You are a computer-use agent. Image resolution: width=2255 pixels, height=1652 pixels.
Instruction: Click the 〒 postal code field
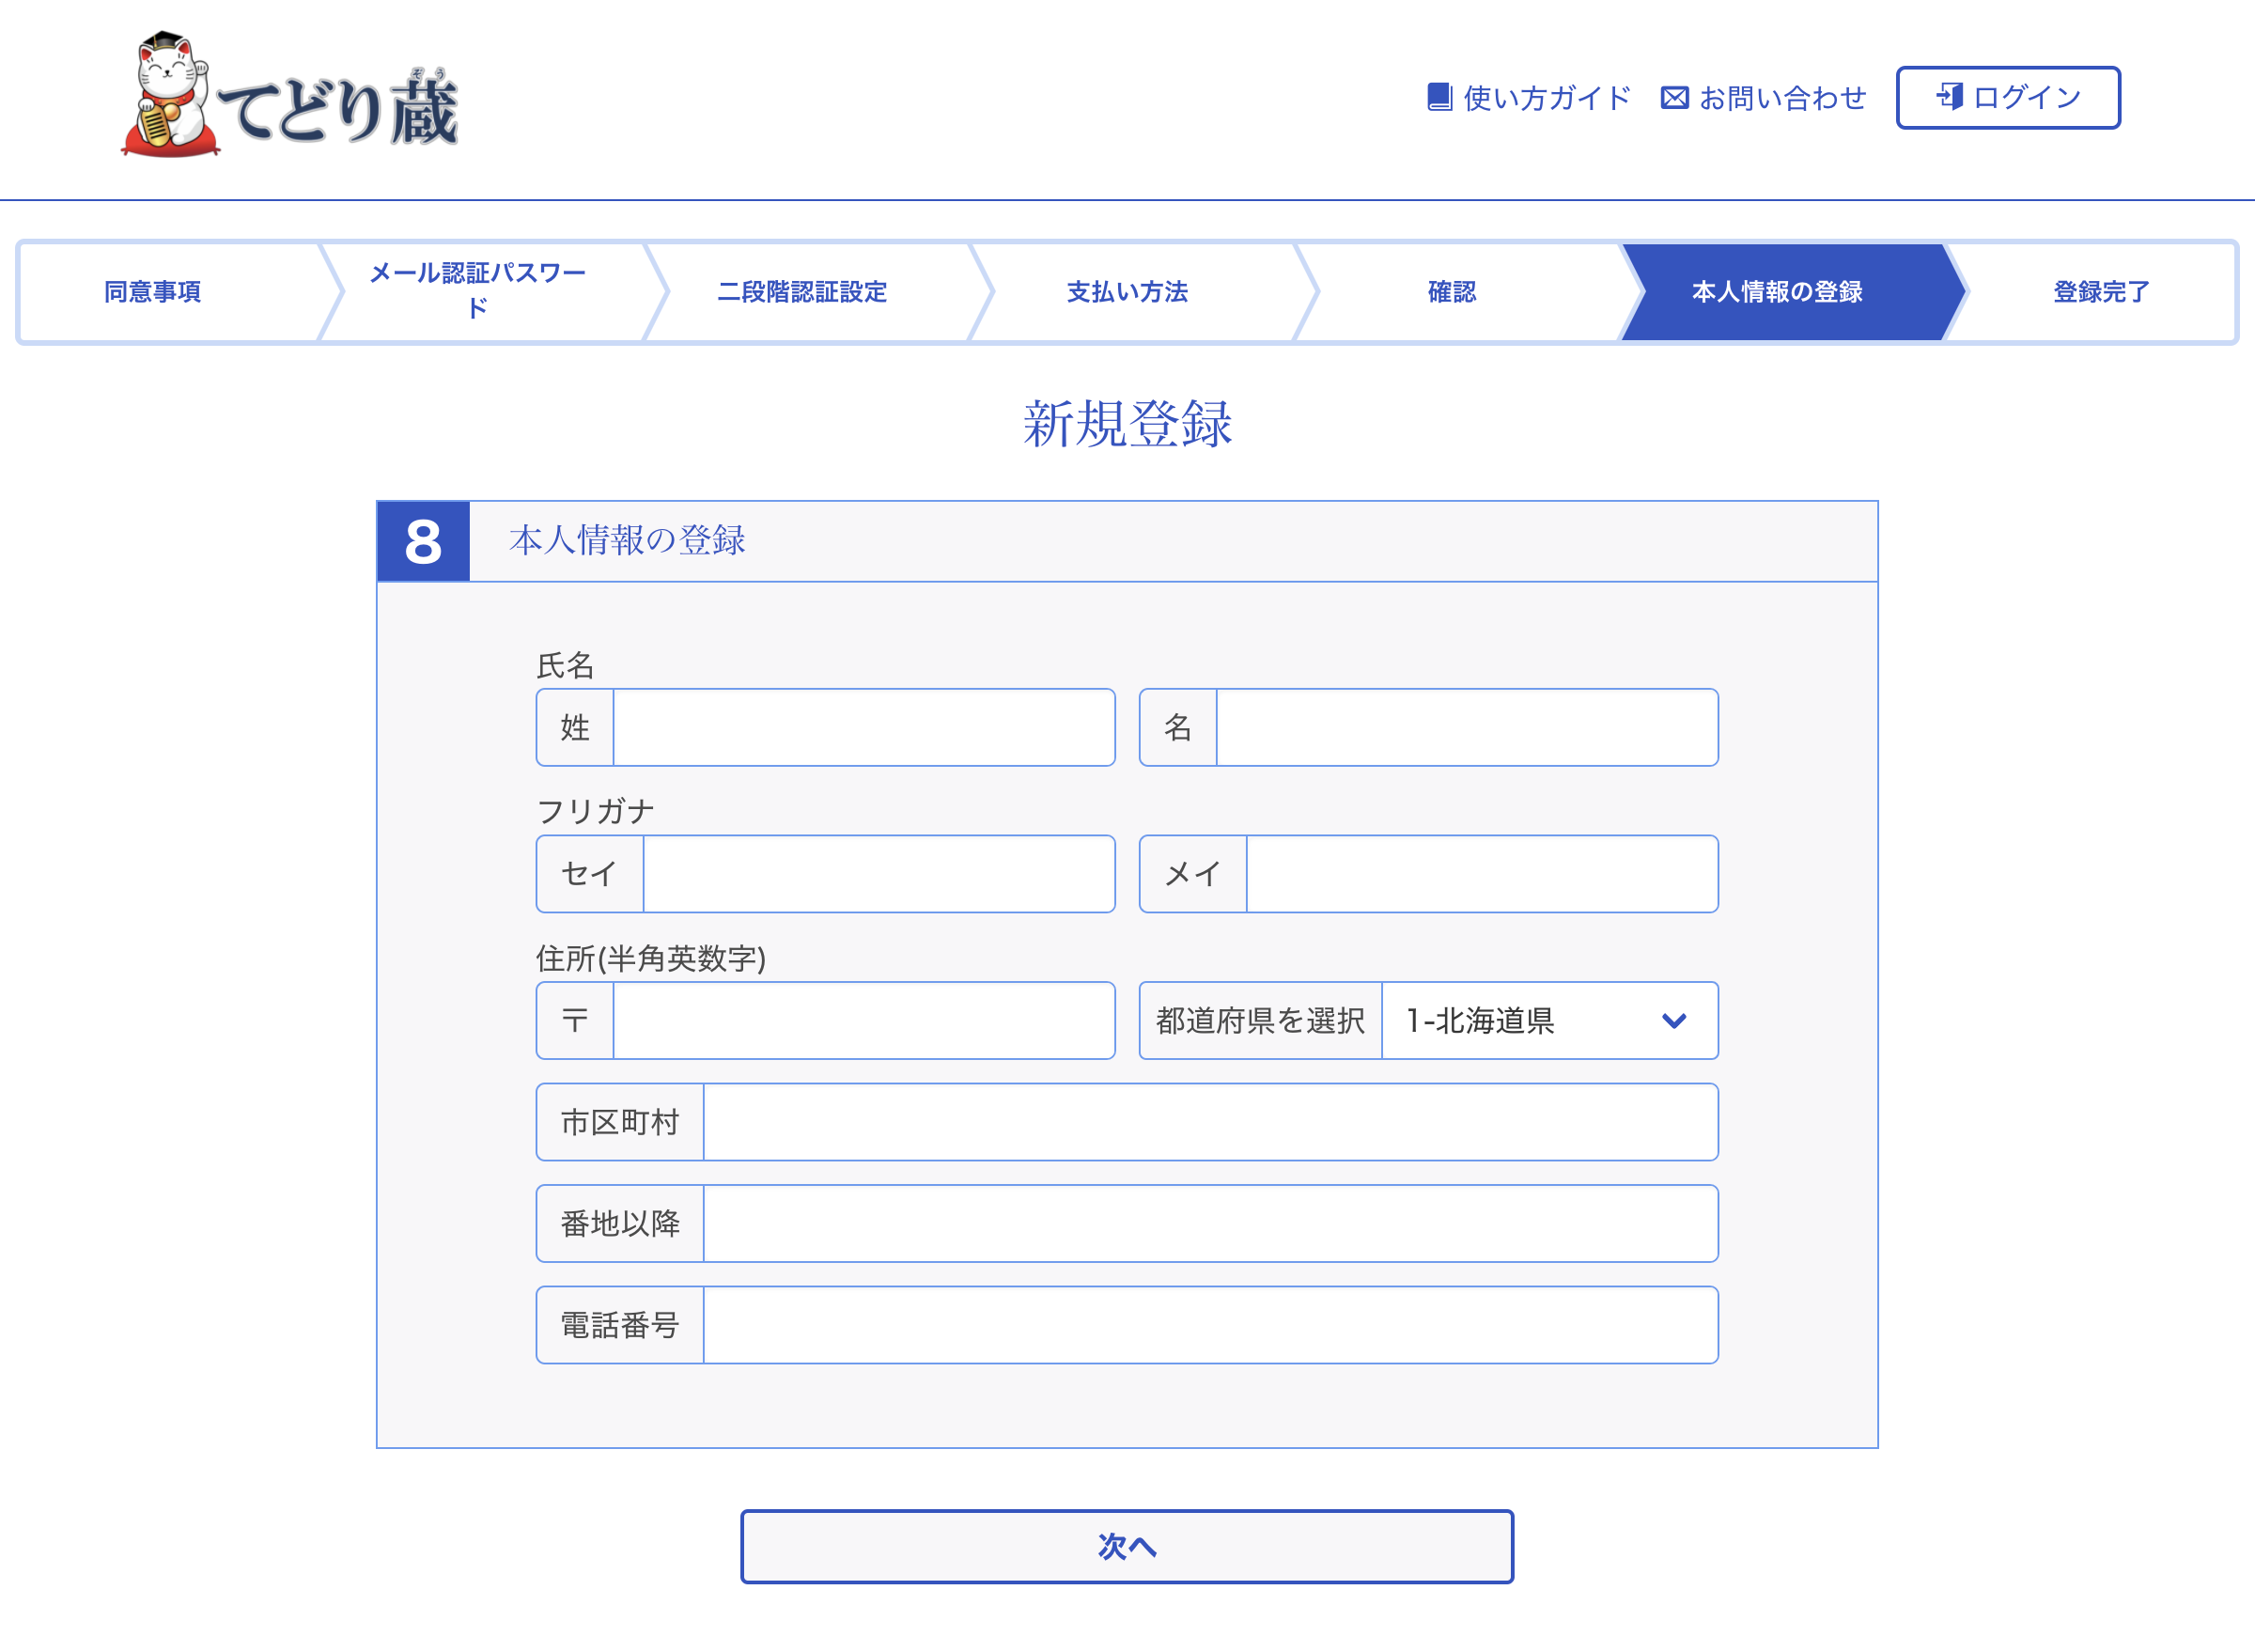(x=863, y=1020)
